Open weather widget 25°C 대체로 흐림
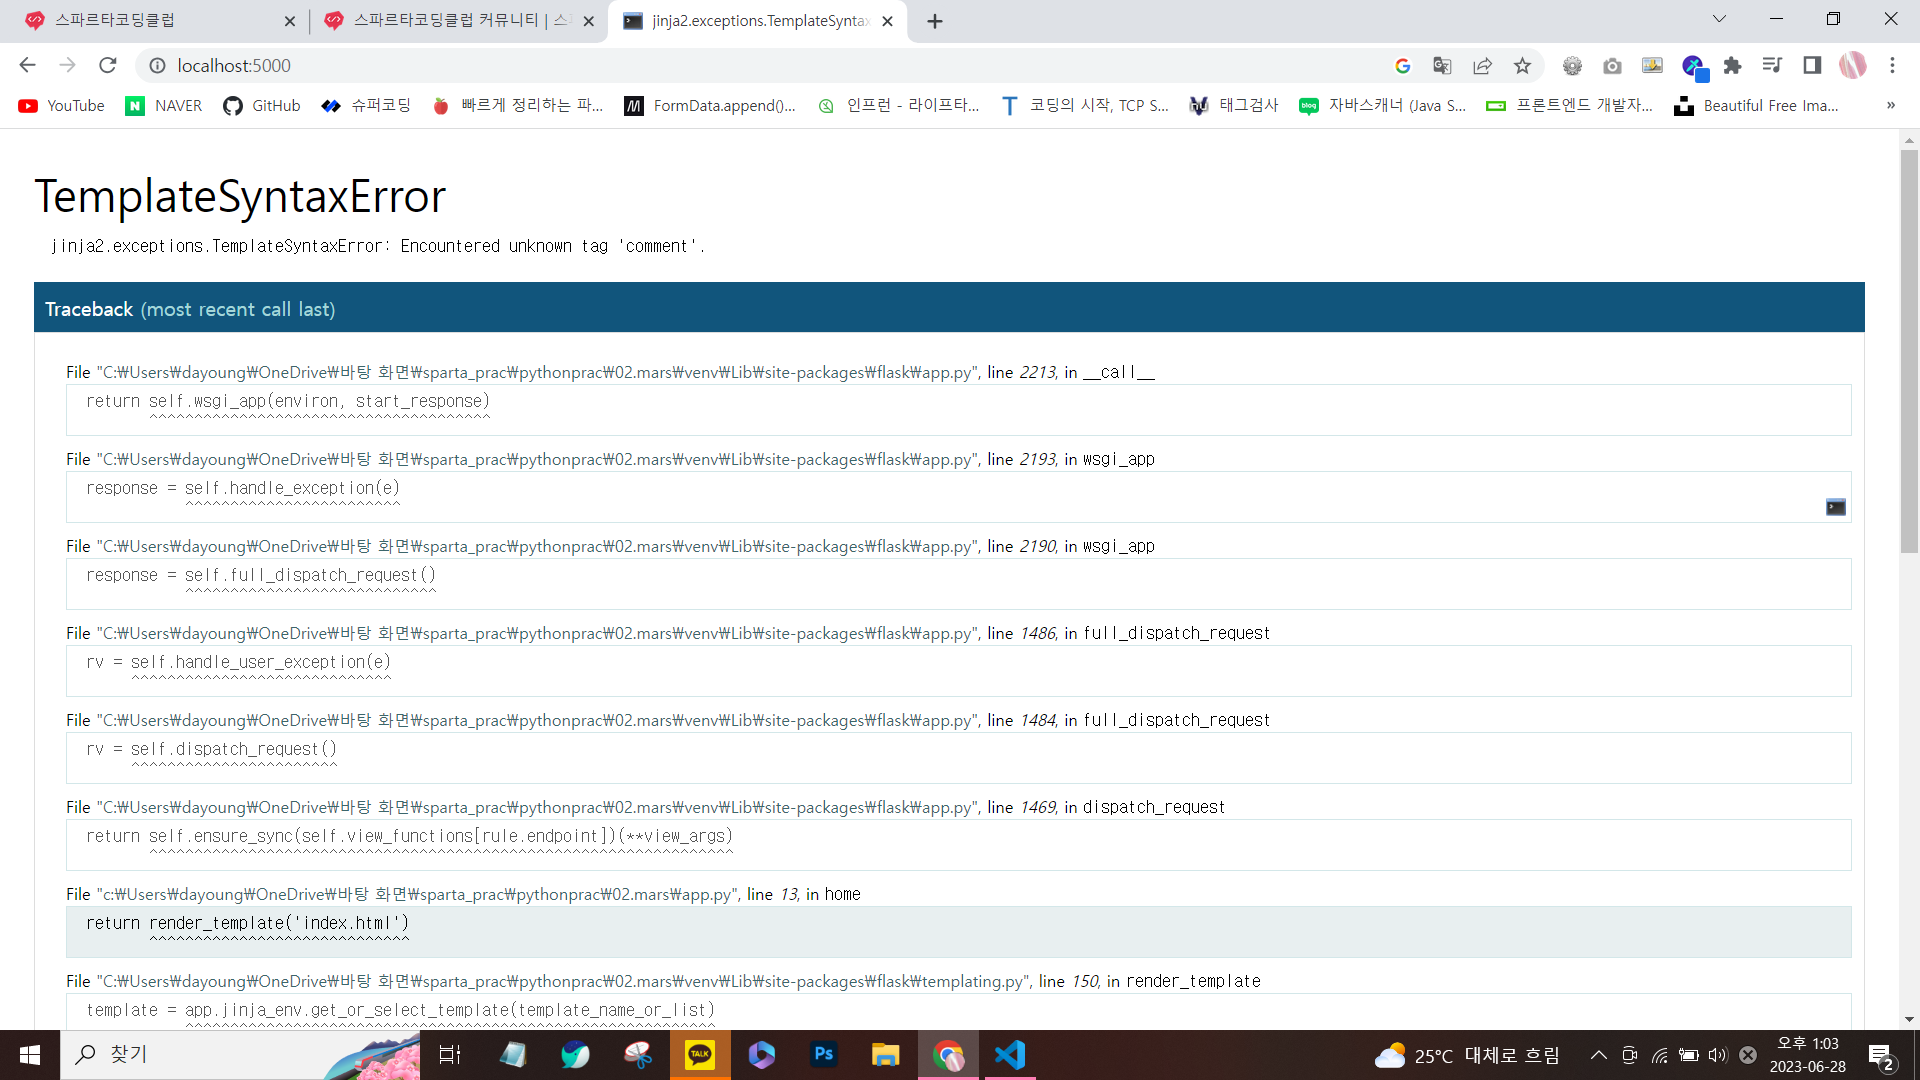Image resolution: width=1920 pixels, height=1080 pixels. click(1467, 1055)
